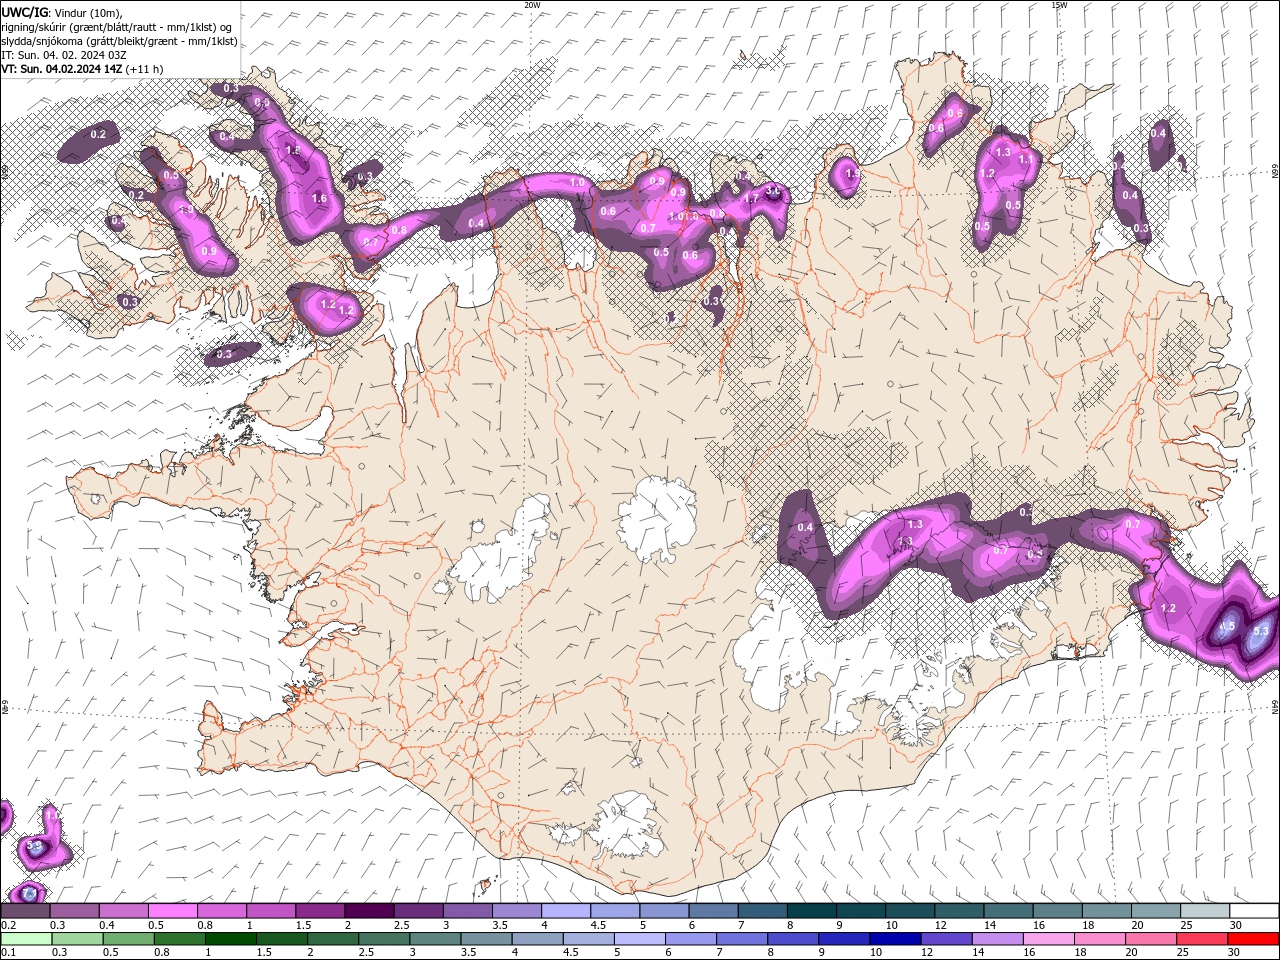Click the 'slydda/snjókoma' legend description line
This screenshot has width=1280, height=960.
click(120, 41)
